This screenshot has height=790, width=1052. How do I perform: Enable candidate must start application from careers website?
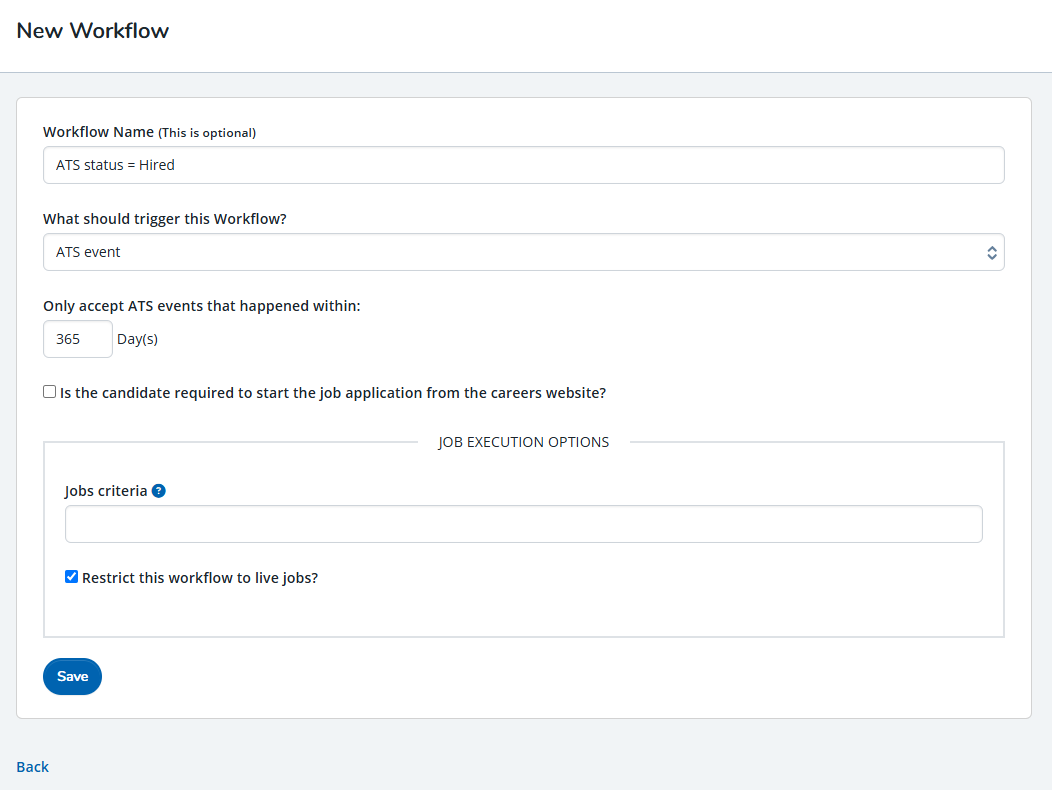tap(49, 391)
